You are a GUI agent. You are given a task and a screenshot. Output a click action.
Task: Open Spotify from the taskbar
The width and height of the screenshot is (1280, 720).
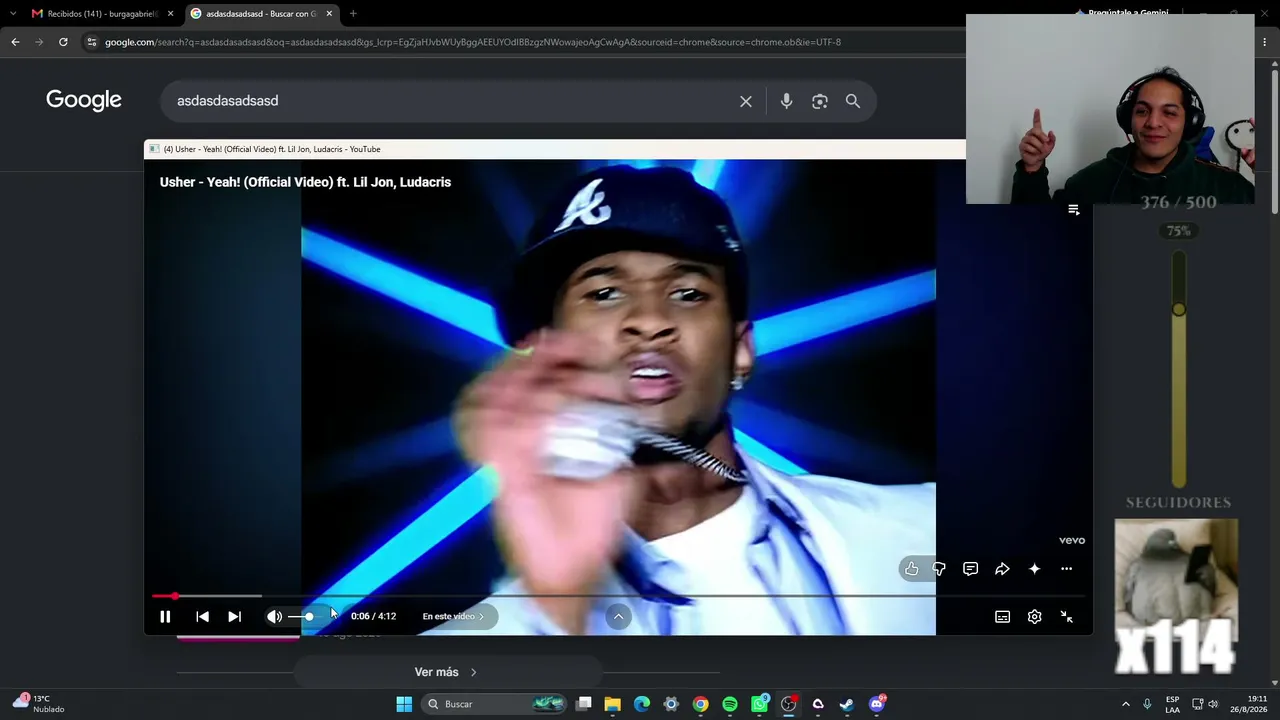pos(730,704)
